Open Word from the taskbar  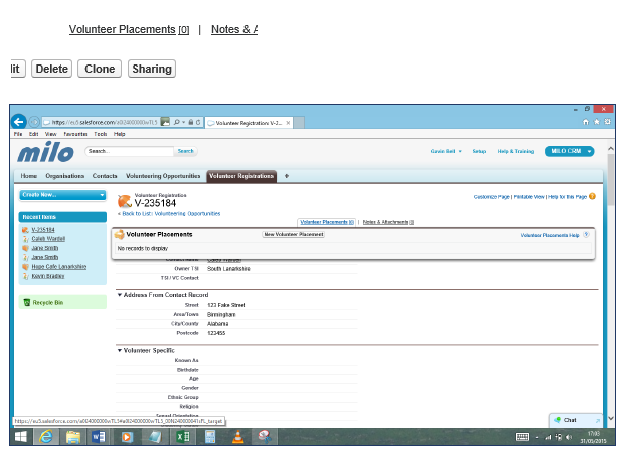99,437
